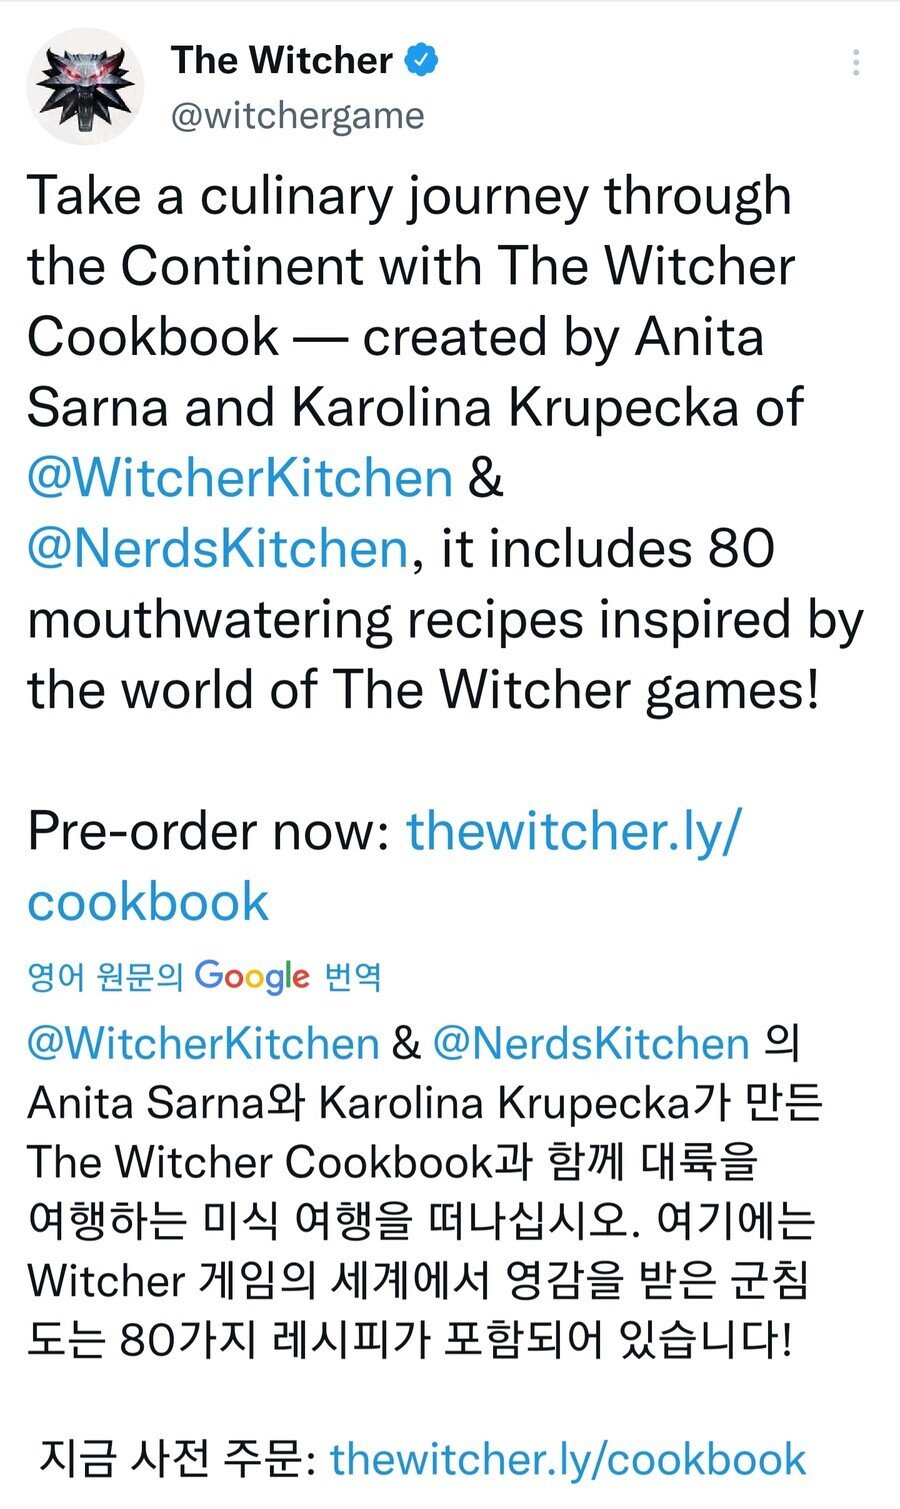The height and width of the screenshot is (1509, 900).
Task: Open @WitcherKitchen mention in the Korean translation
Action: tap(203, 1043)
